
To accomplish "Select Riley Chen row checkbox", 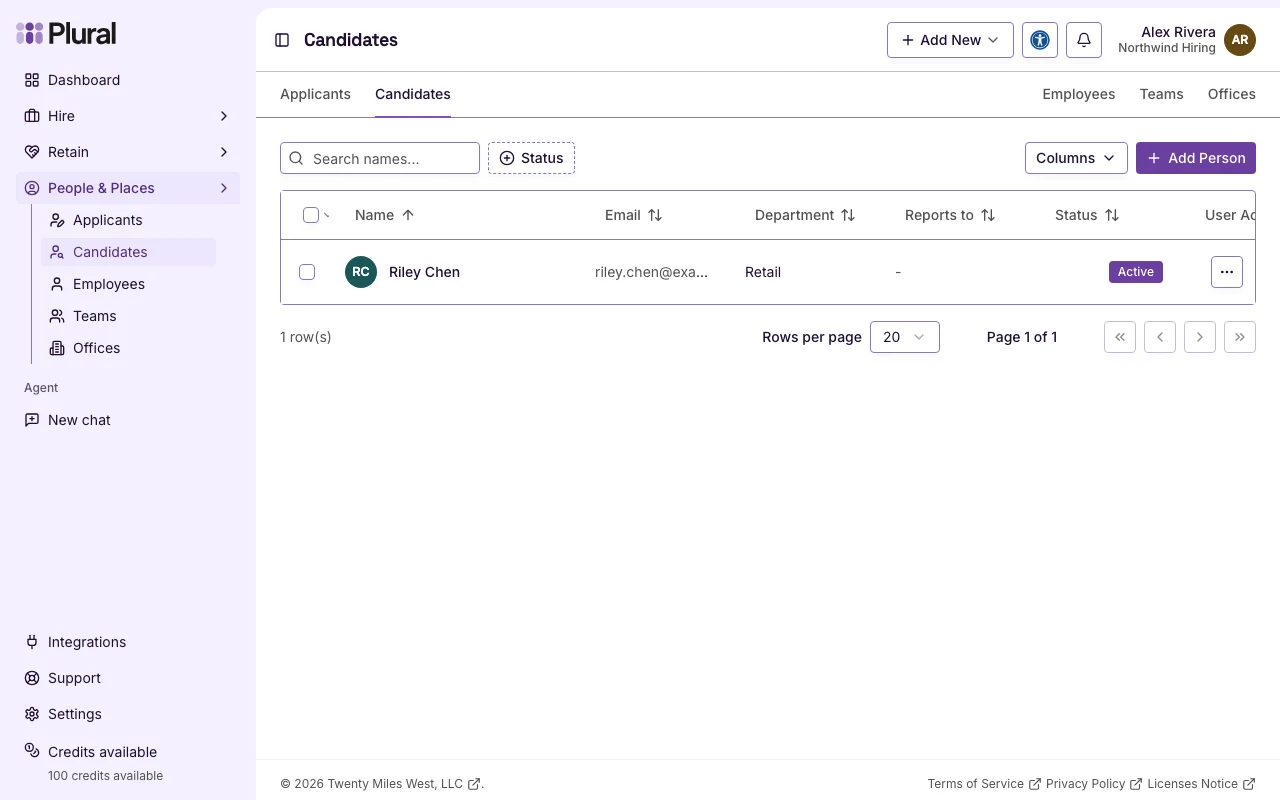I will pyautogui.click(x=307, y=272).
